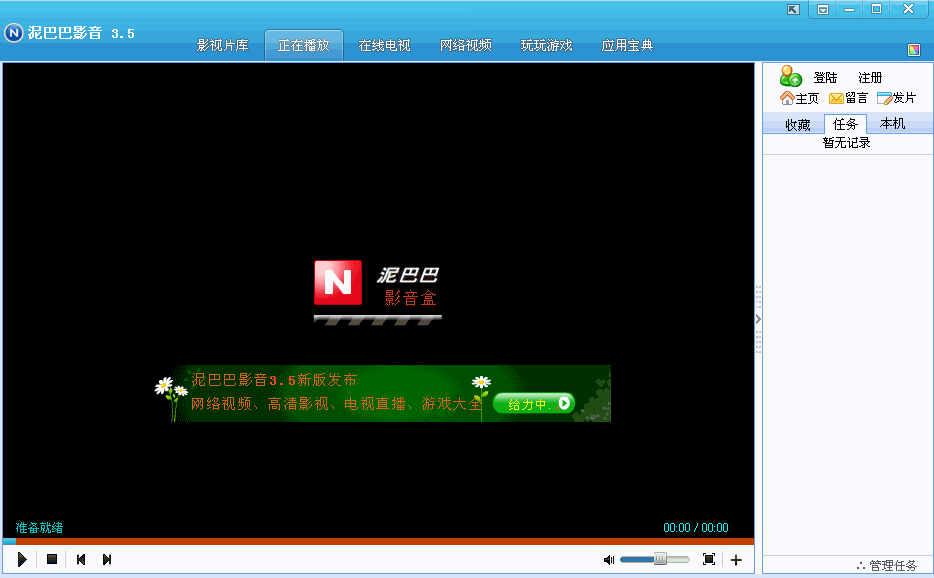Switch to 收藏 favorites tab
The width and height of the screenshot is (934, 578).
click(798, 125)
